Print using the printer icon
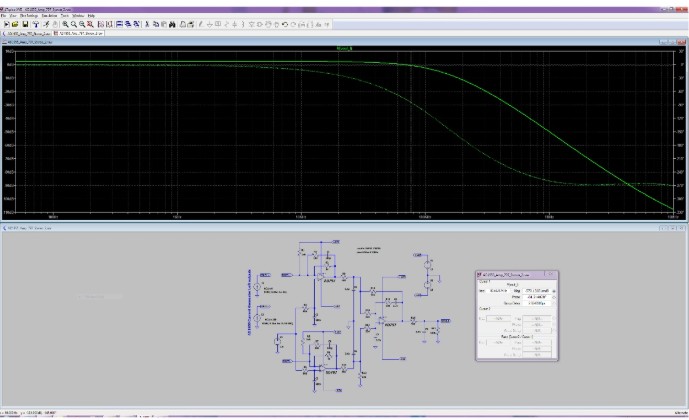 click(x=191, y=24)
